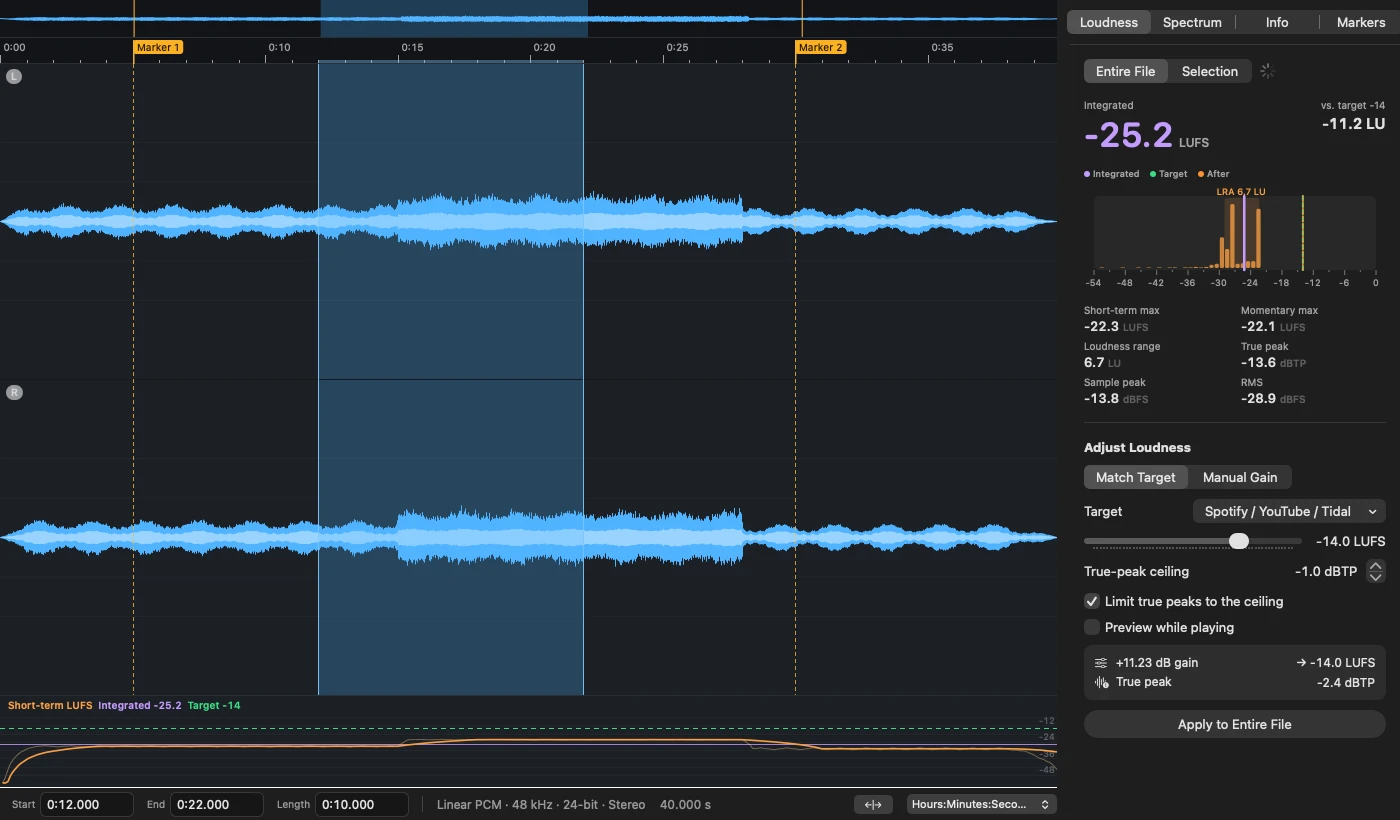Click the Short-term LUFS legend label
Image resolution: width=1400 pixels, height=820 pixels.
pos(50,706)
